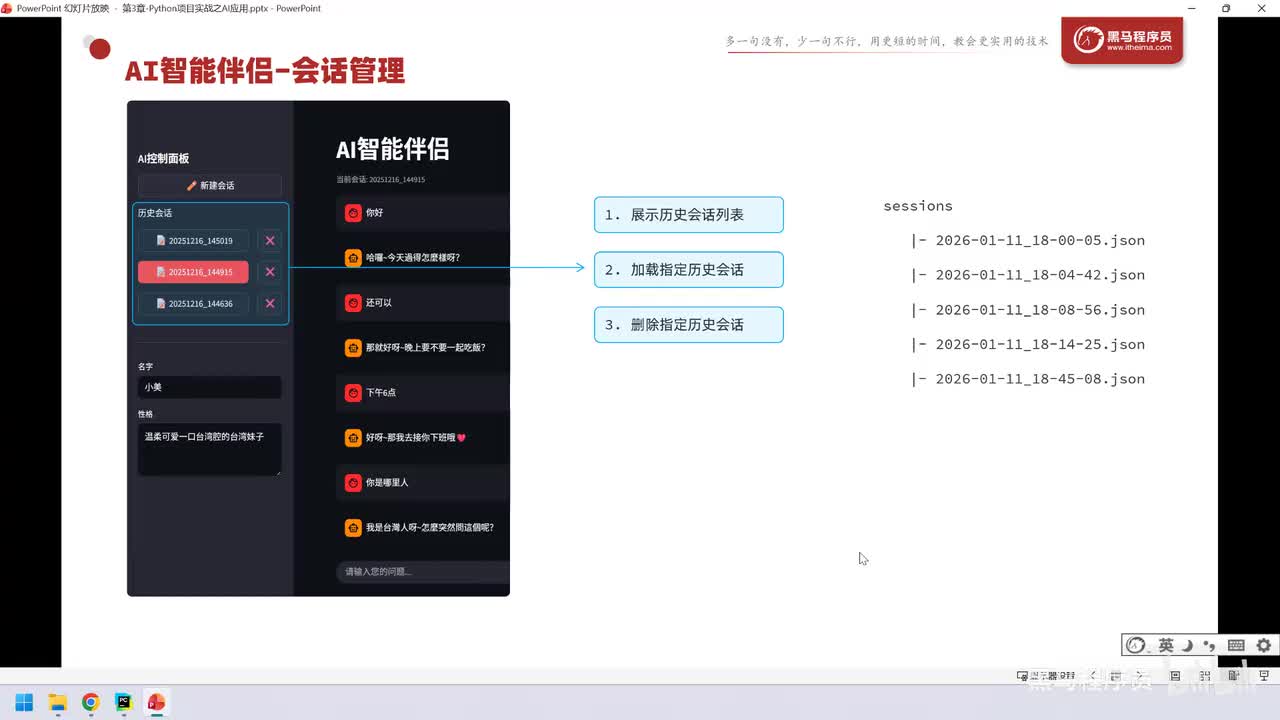Toggle the 英 English input mode
This screenshot has height=720, width=1280.
tap(1166, 646)
